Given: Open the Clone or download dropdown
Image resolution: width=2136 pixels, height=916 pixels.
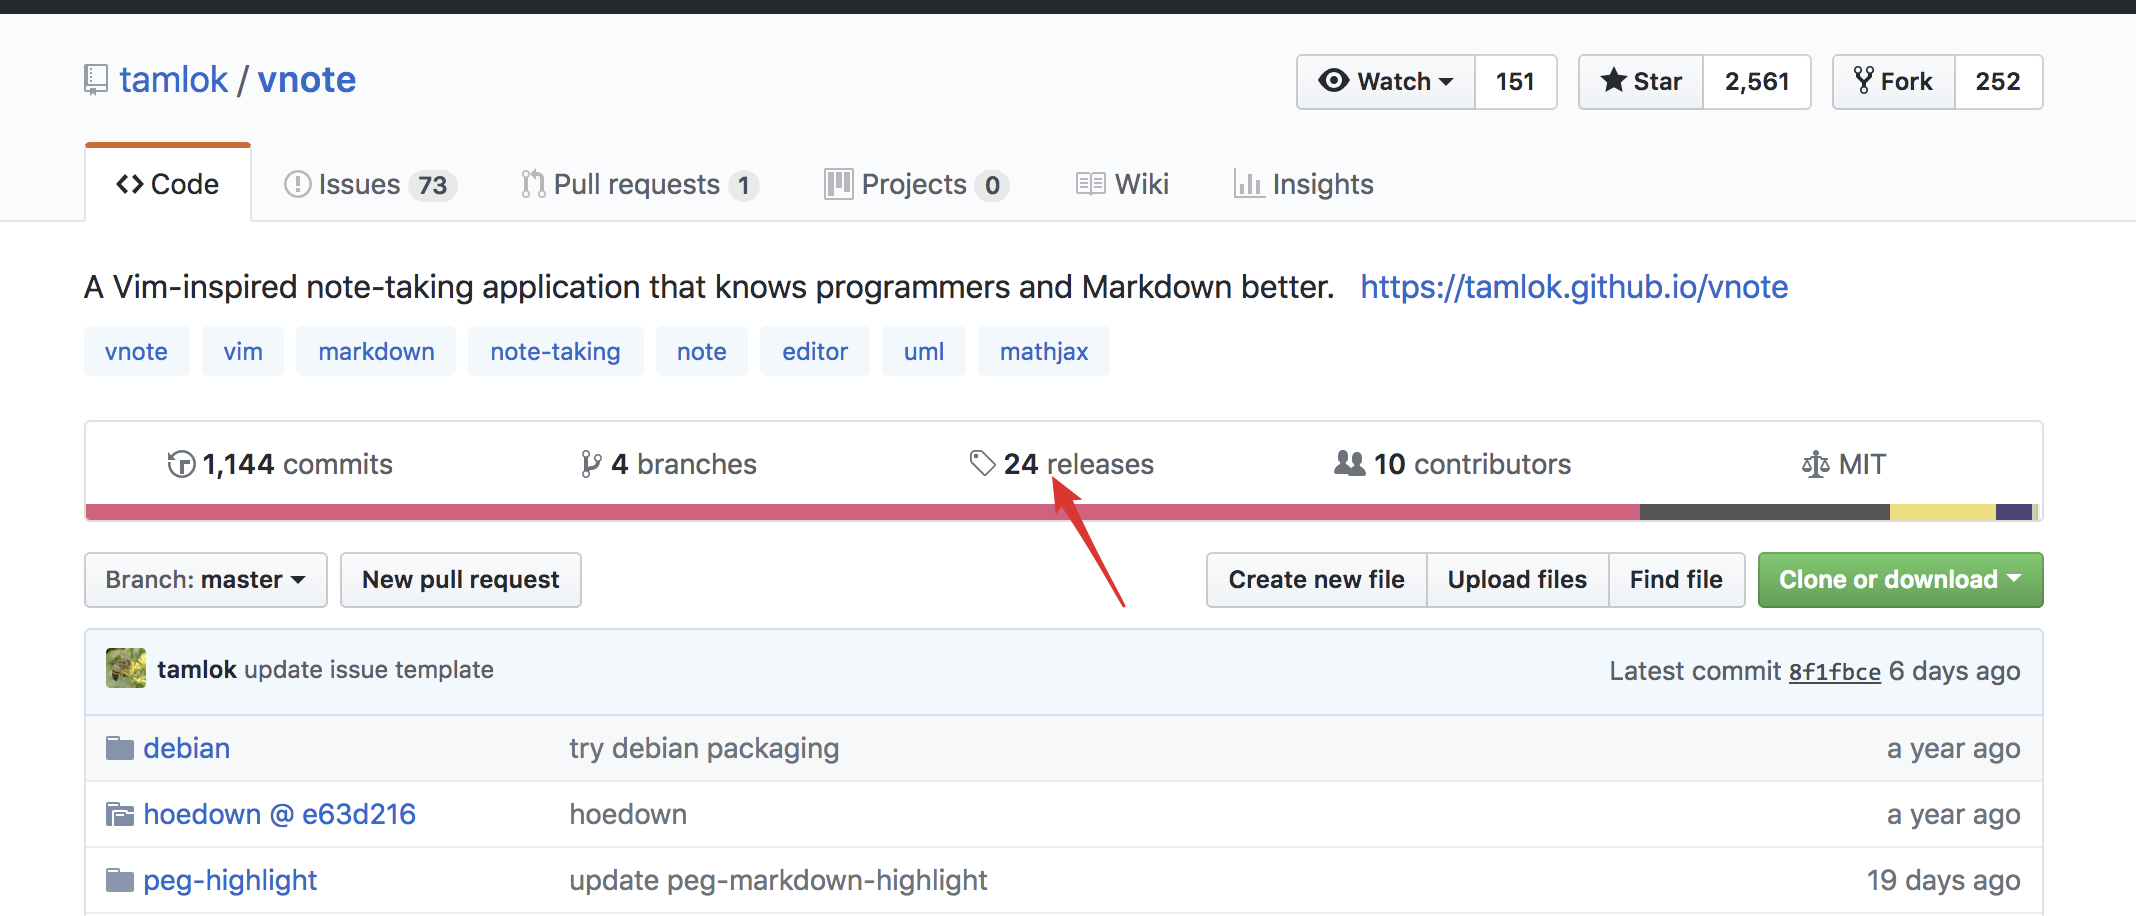Looking at the screenshot, I should pyautogui.click(x=1900, y=580).
